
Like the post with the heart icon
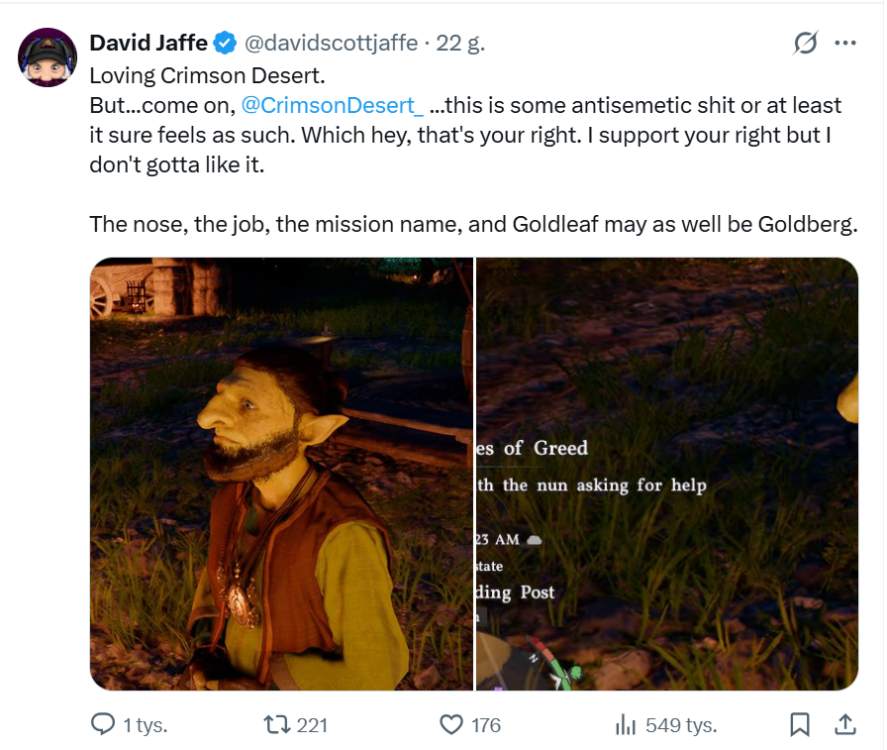coord(452,724)
